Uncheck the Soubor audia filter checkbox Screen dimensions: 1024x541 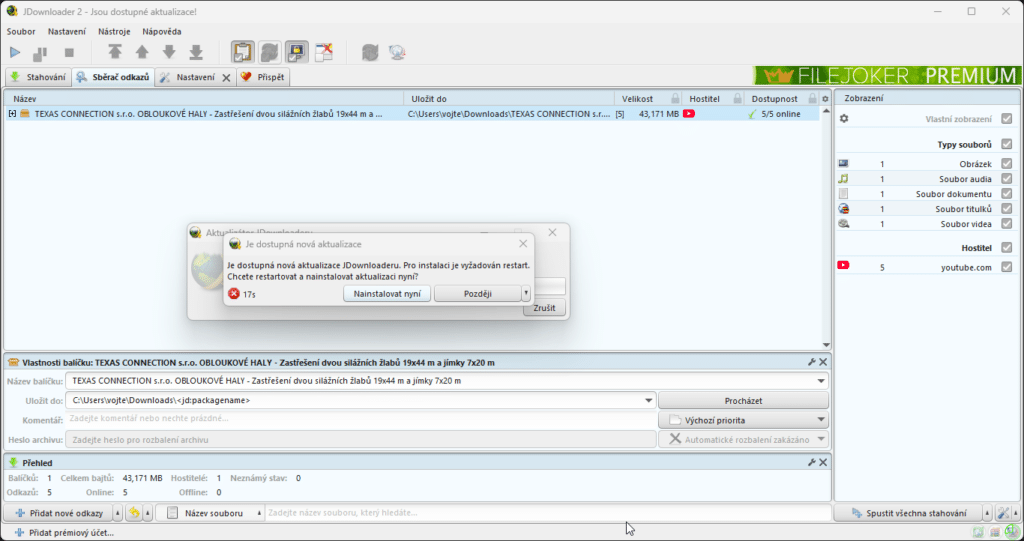[x=1006, y=178]
